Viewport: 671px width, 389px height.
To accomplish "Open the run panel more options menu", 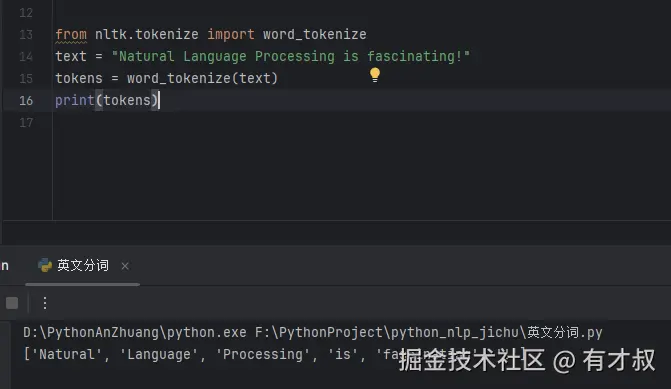I will click(45, 303).
